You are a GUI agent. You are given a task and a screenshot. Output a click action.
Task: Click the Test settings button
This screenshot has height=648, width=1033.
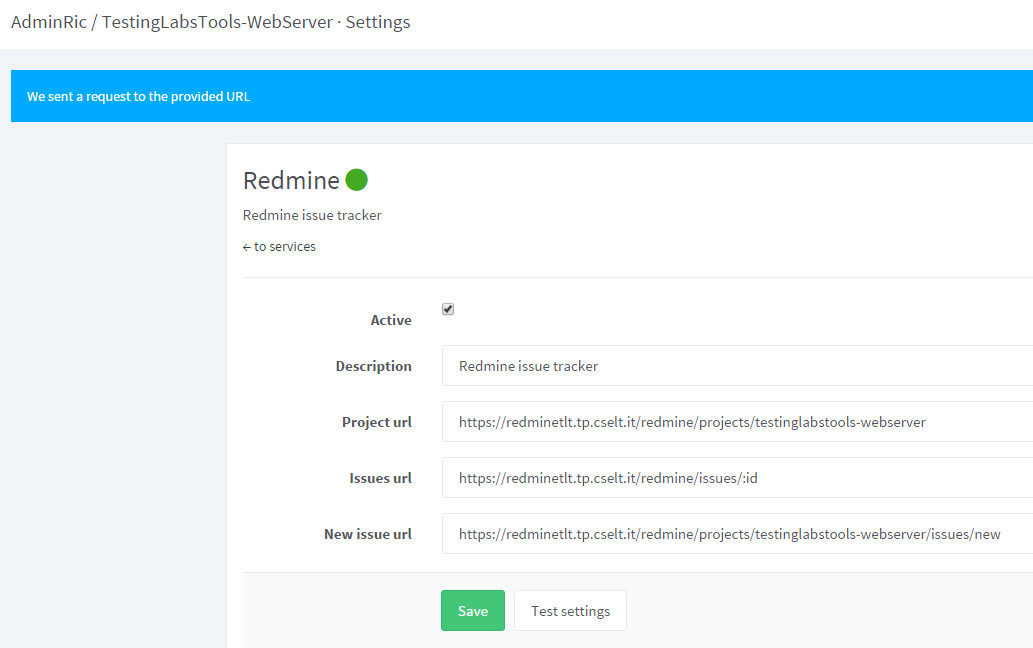point(570,610)
